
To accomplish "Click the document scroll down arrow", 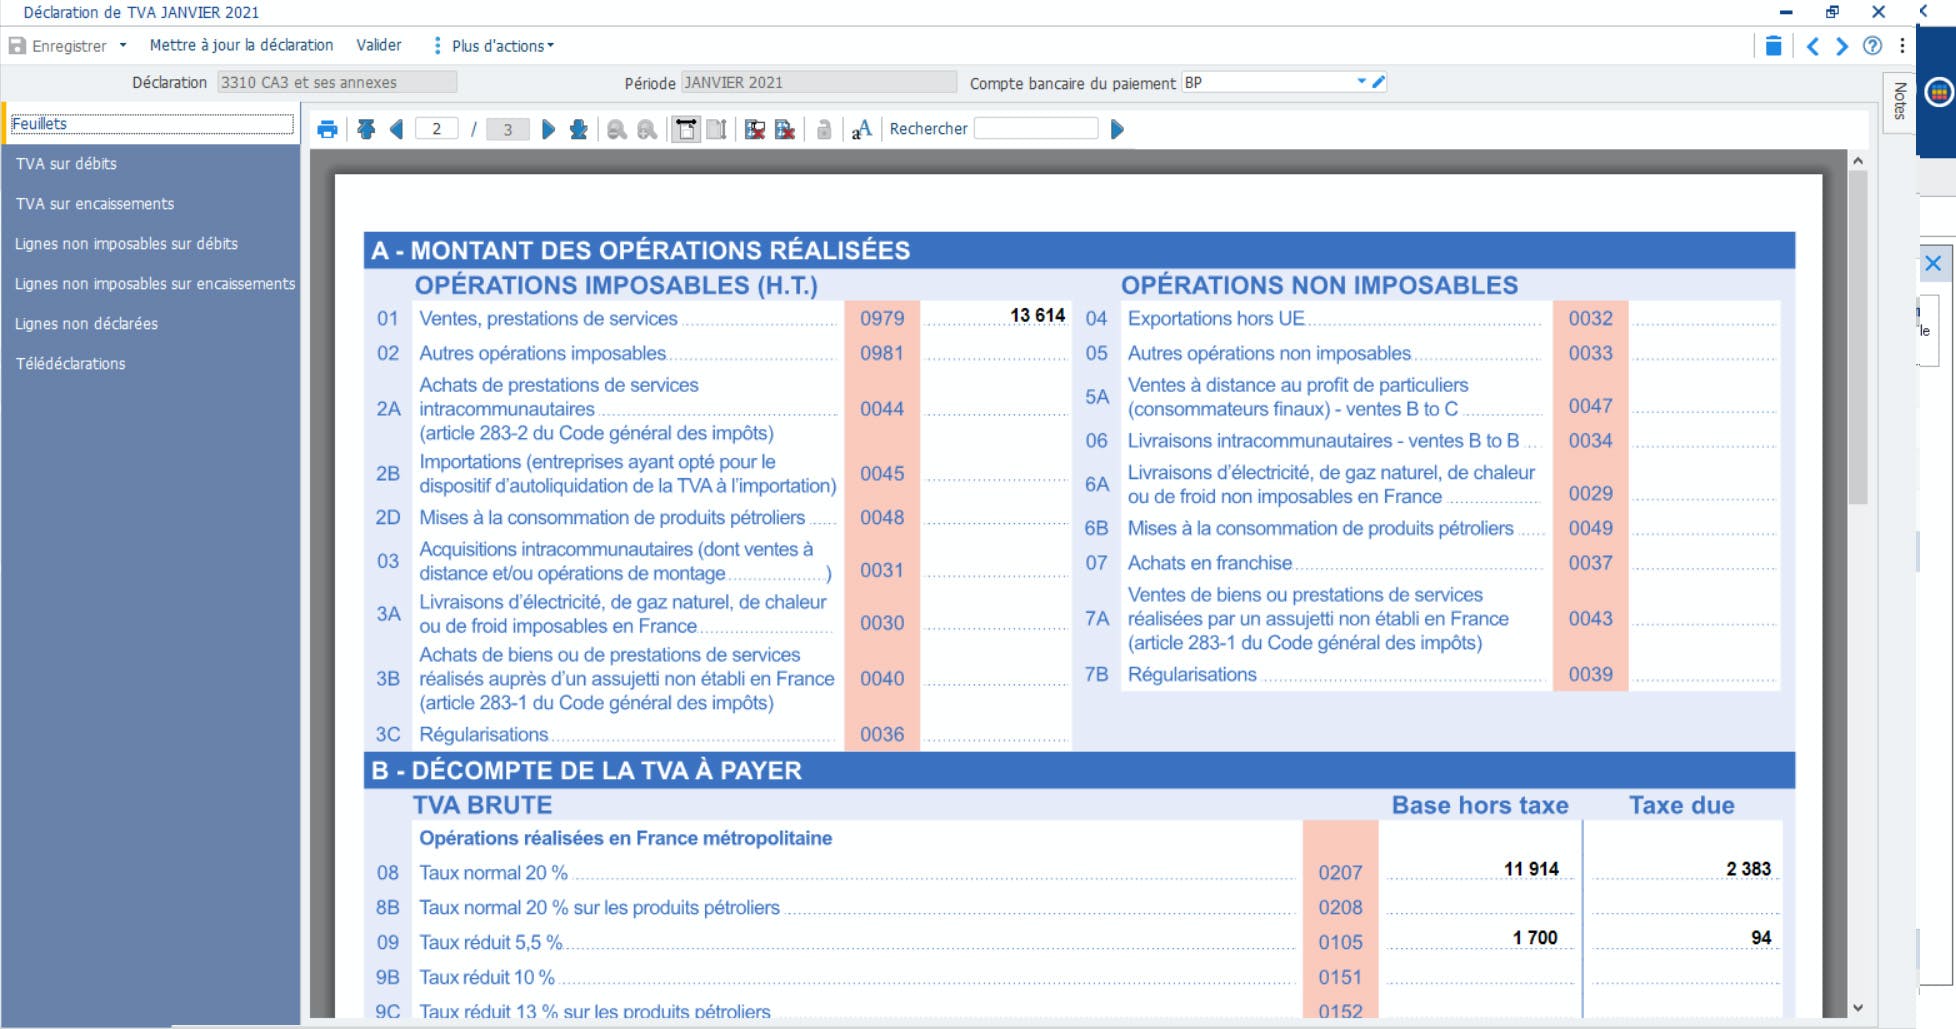I will tap(1858, 1008).
